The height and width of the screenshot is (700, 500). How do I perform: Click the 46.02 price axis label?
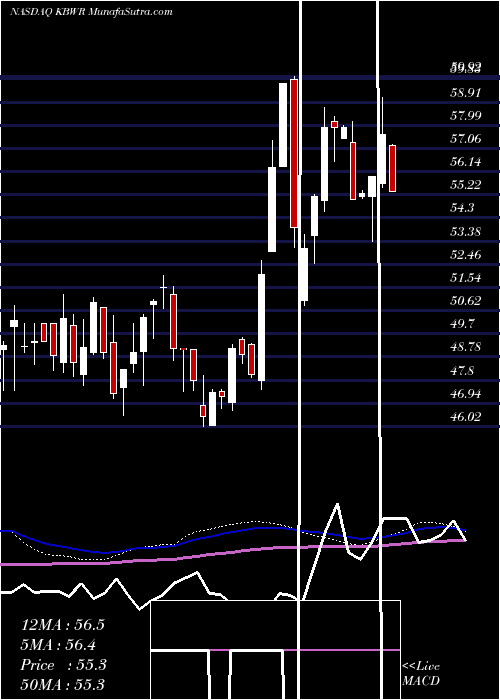coord(466,417)
